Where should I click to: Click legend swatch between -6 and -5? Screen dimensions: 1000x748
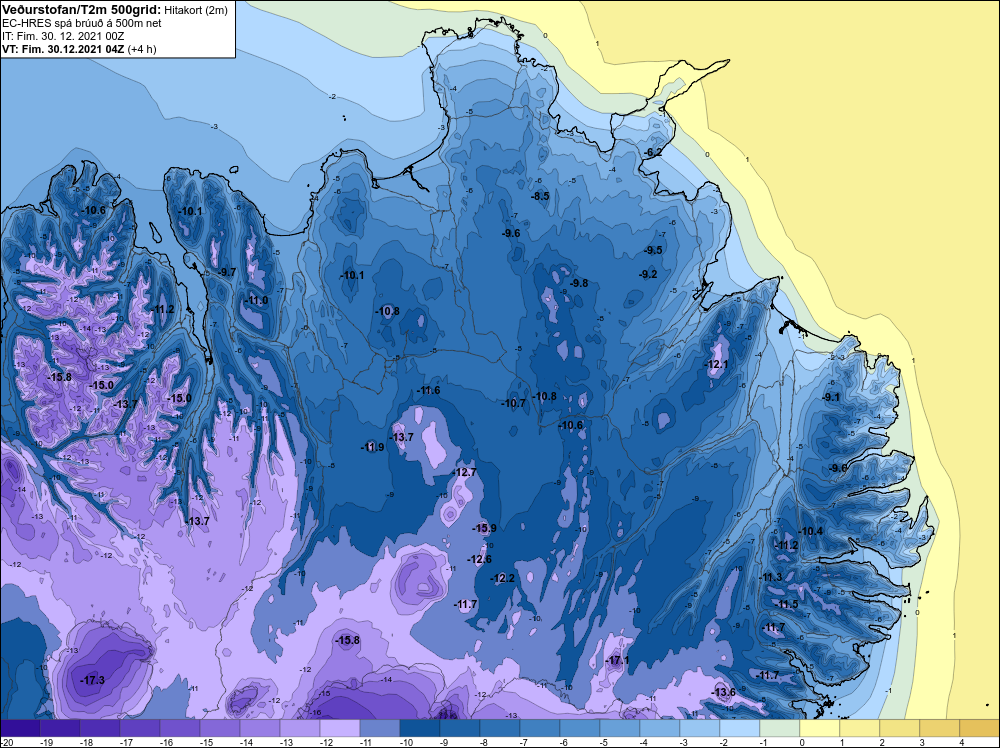(579, 728)
